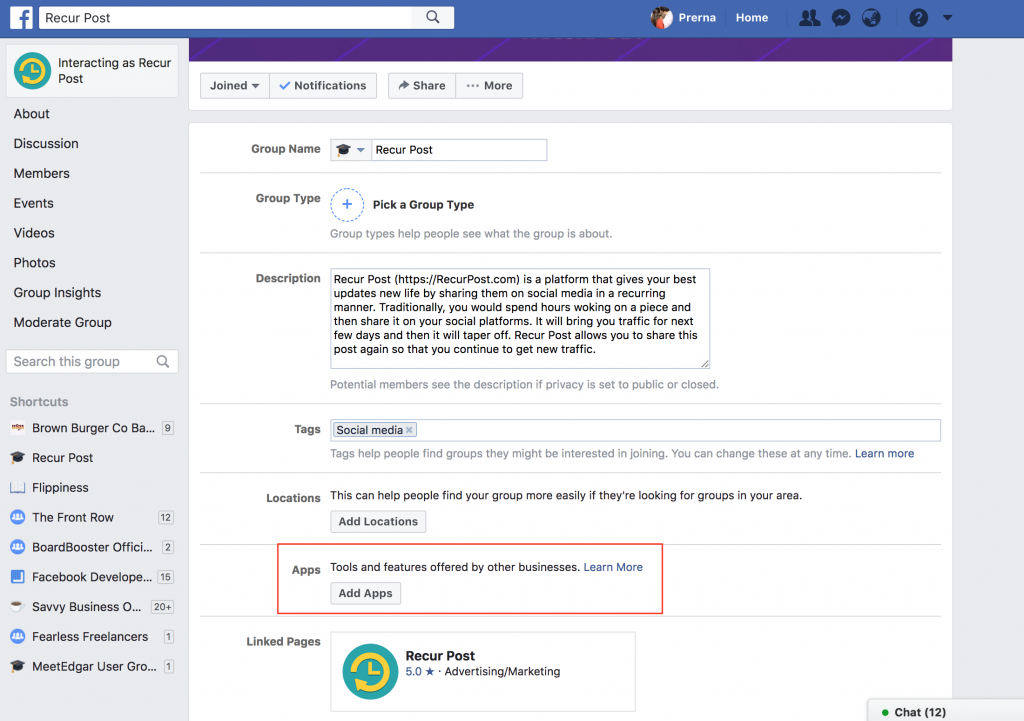Click the MeetEdgar User Group icon
1024x721 pixels.
pyautogui.click(x=18, y=666)
